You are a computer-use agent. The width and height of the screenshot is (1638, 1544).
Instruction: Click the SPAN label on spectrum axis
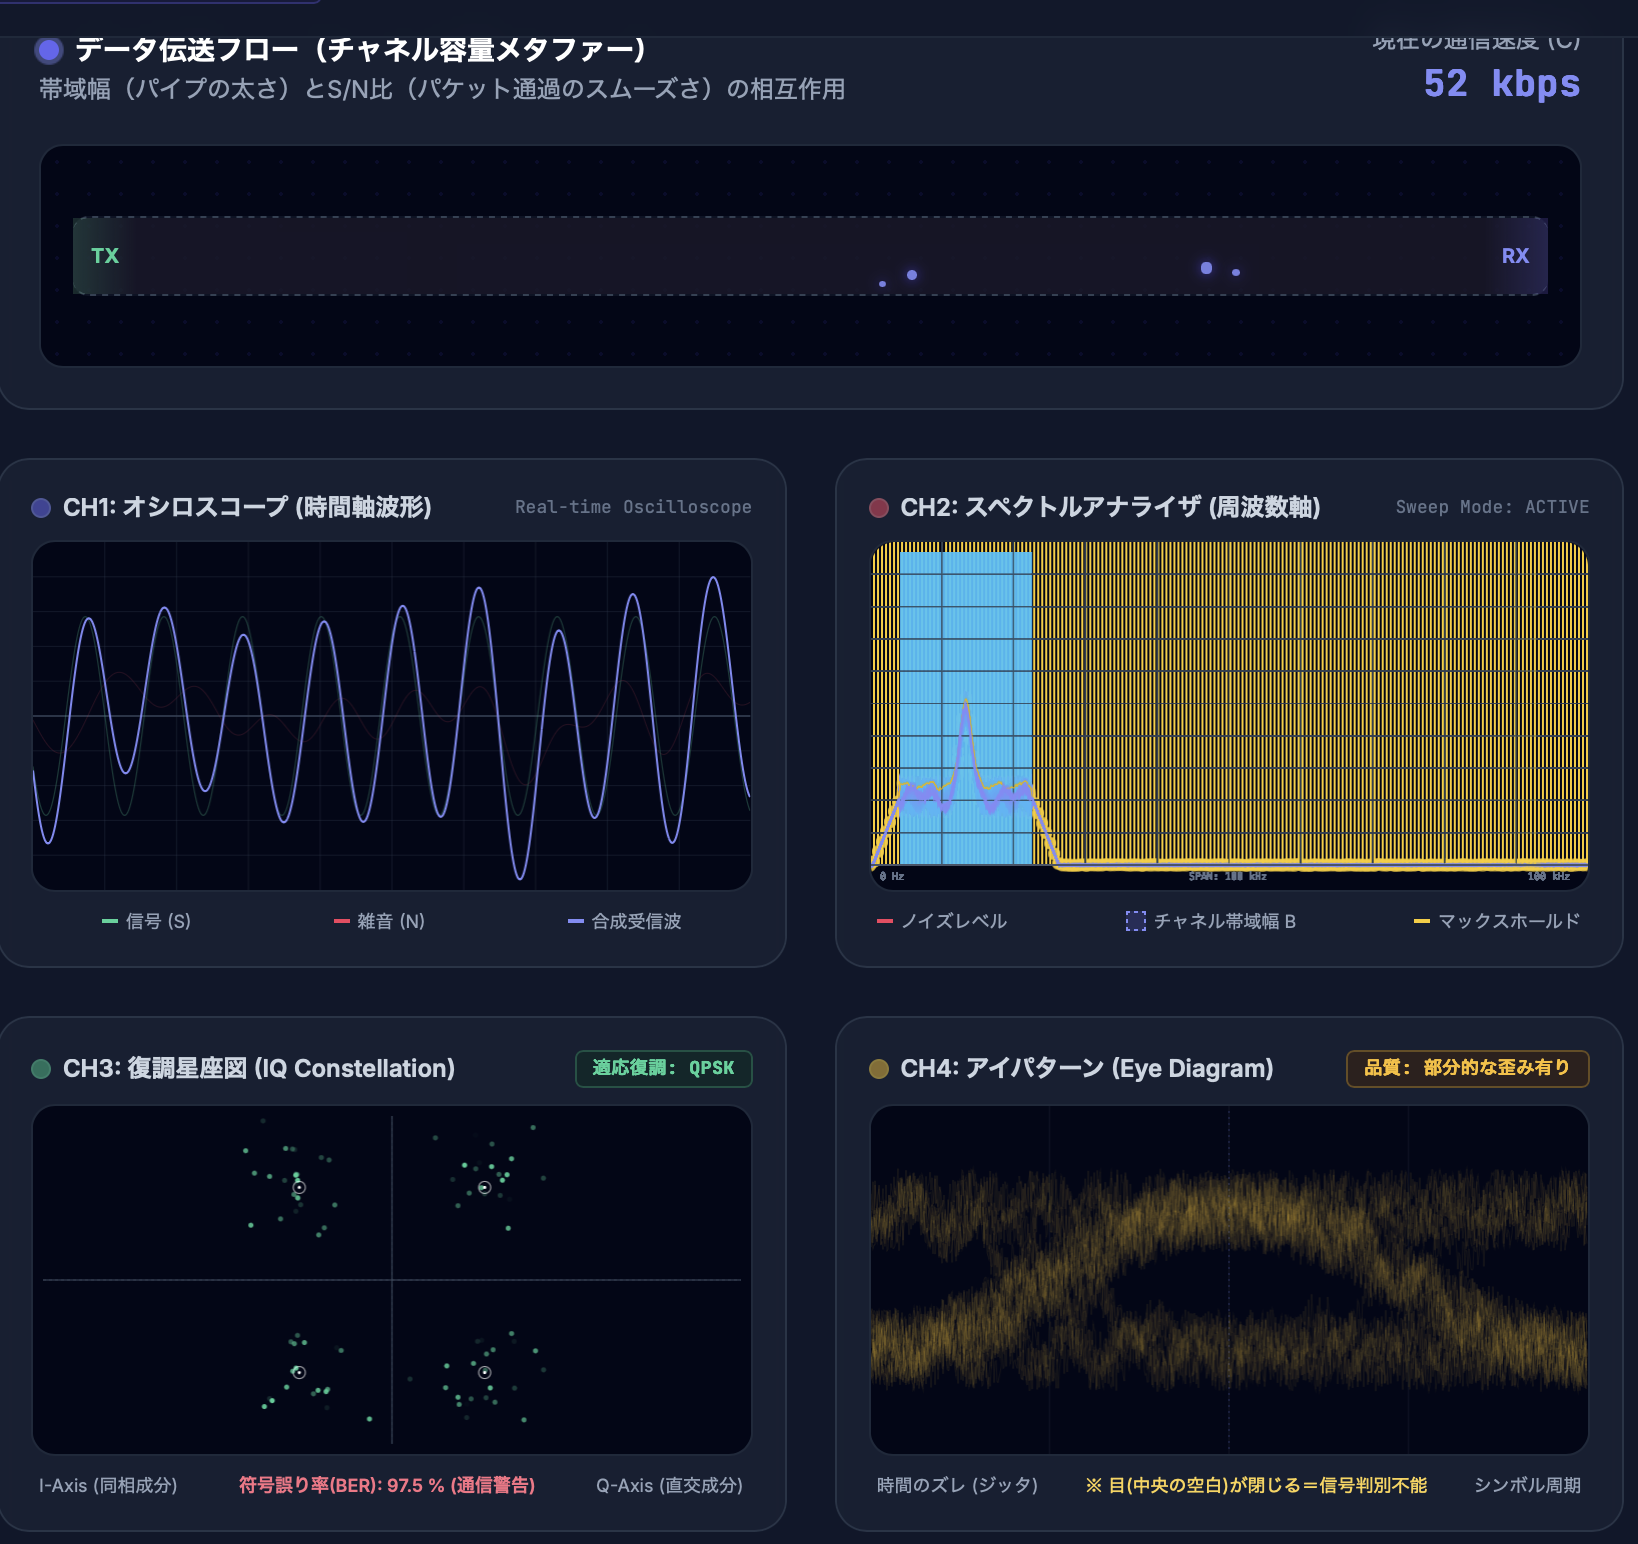[x=1227, y=876]
